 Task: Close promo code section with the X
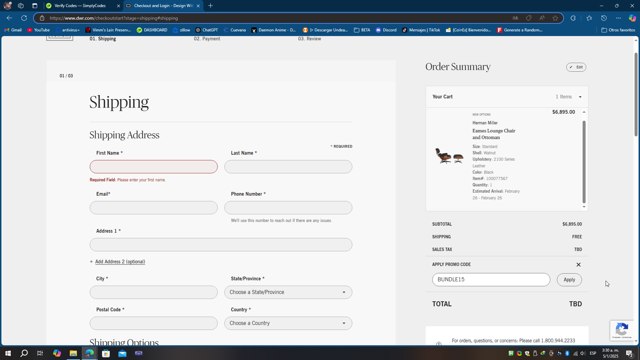click(578, 264)
